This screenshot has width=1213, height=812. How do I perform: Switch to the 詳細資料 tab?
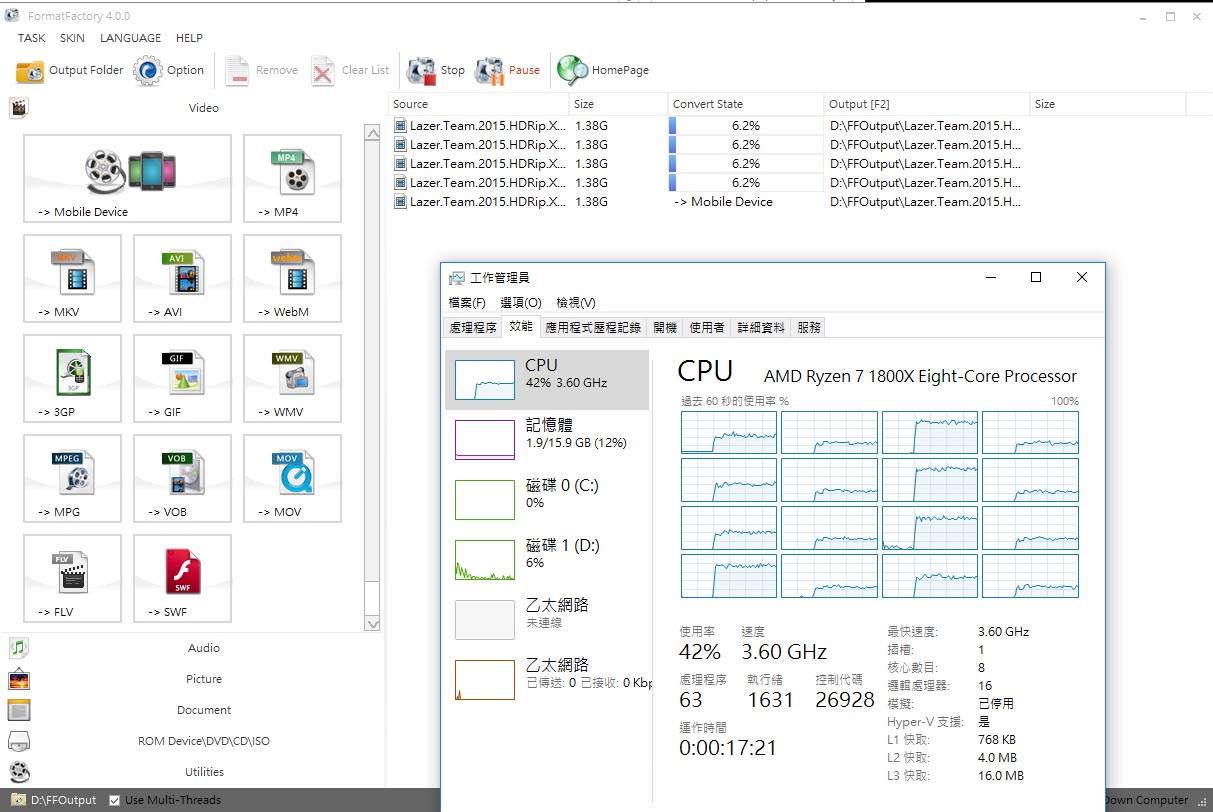(761, 327)
